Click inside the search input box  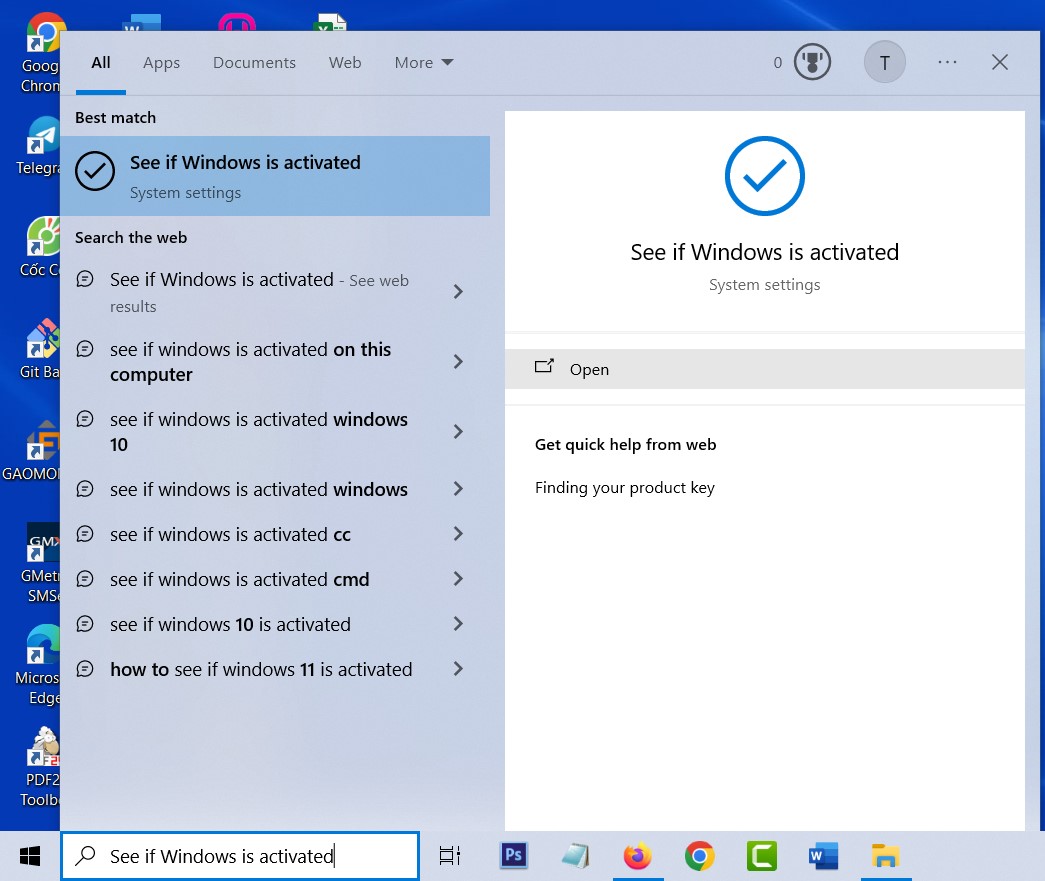[240, 856]
